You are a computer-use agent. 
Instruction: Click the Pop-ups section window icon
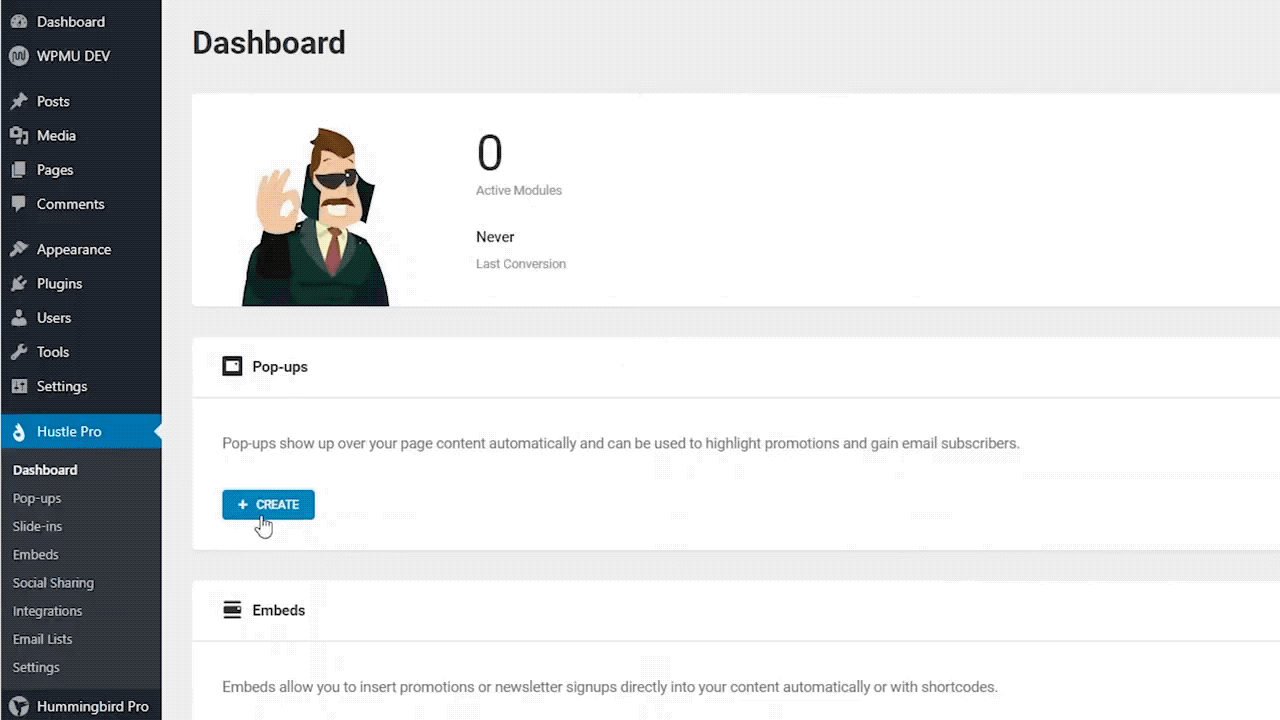[232, 366]
